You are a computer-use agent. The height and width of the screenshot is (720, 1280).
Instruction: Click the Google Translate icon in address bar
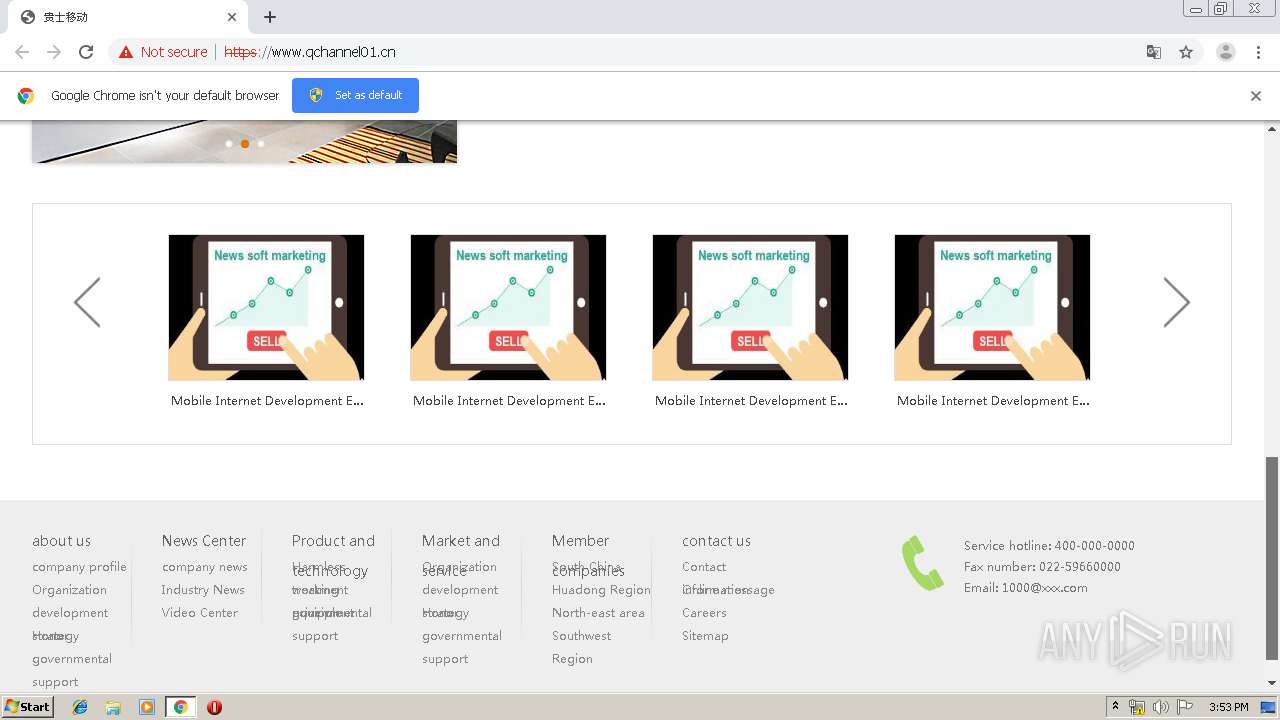[1154, 52]
